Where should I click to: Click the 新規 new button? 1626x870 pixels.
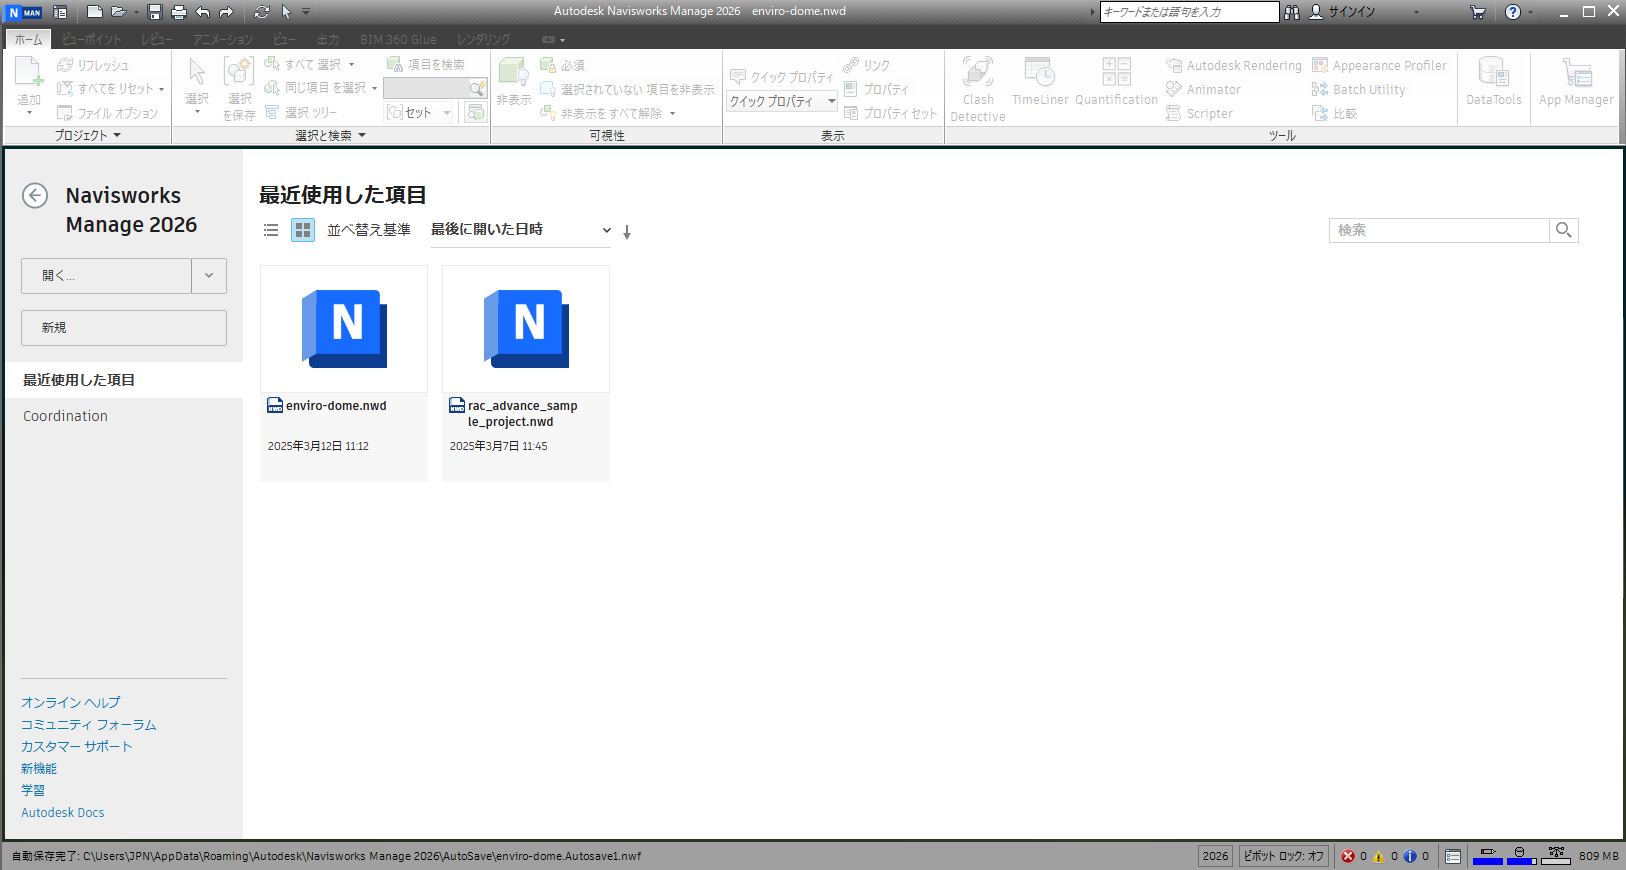pyautogui.click(x=124, y=328)
